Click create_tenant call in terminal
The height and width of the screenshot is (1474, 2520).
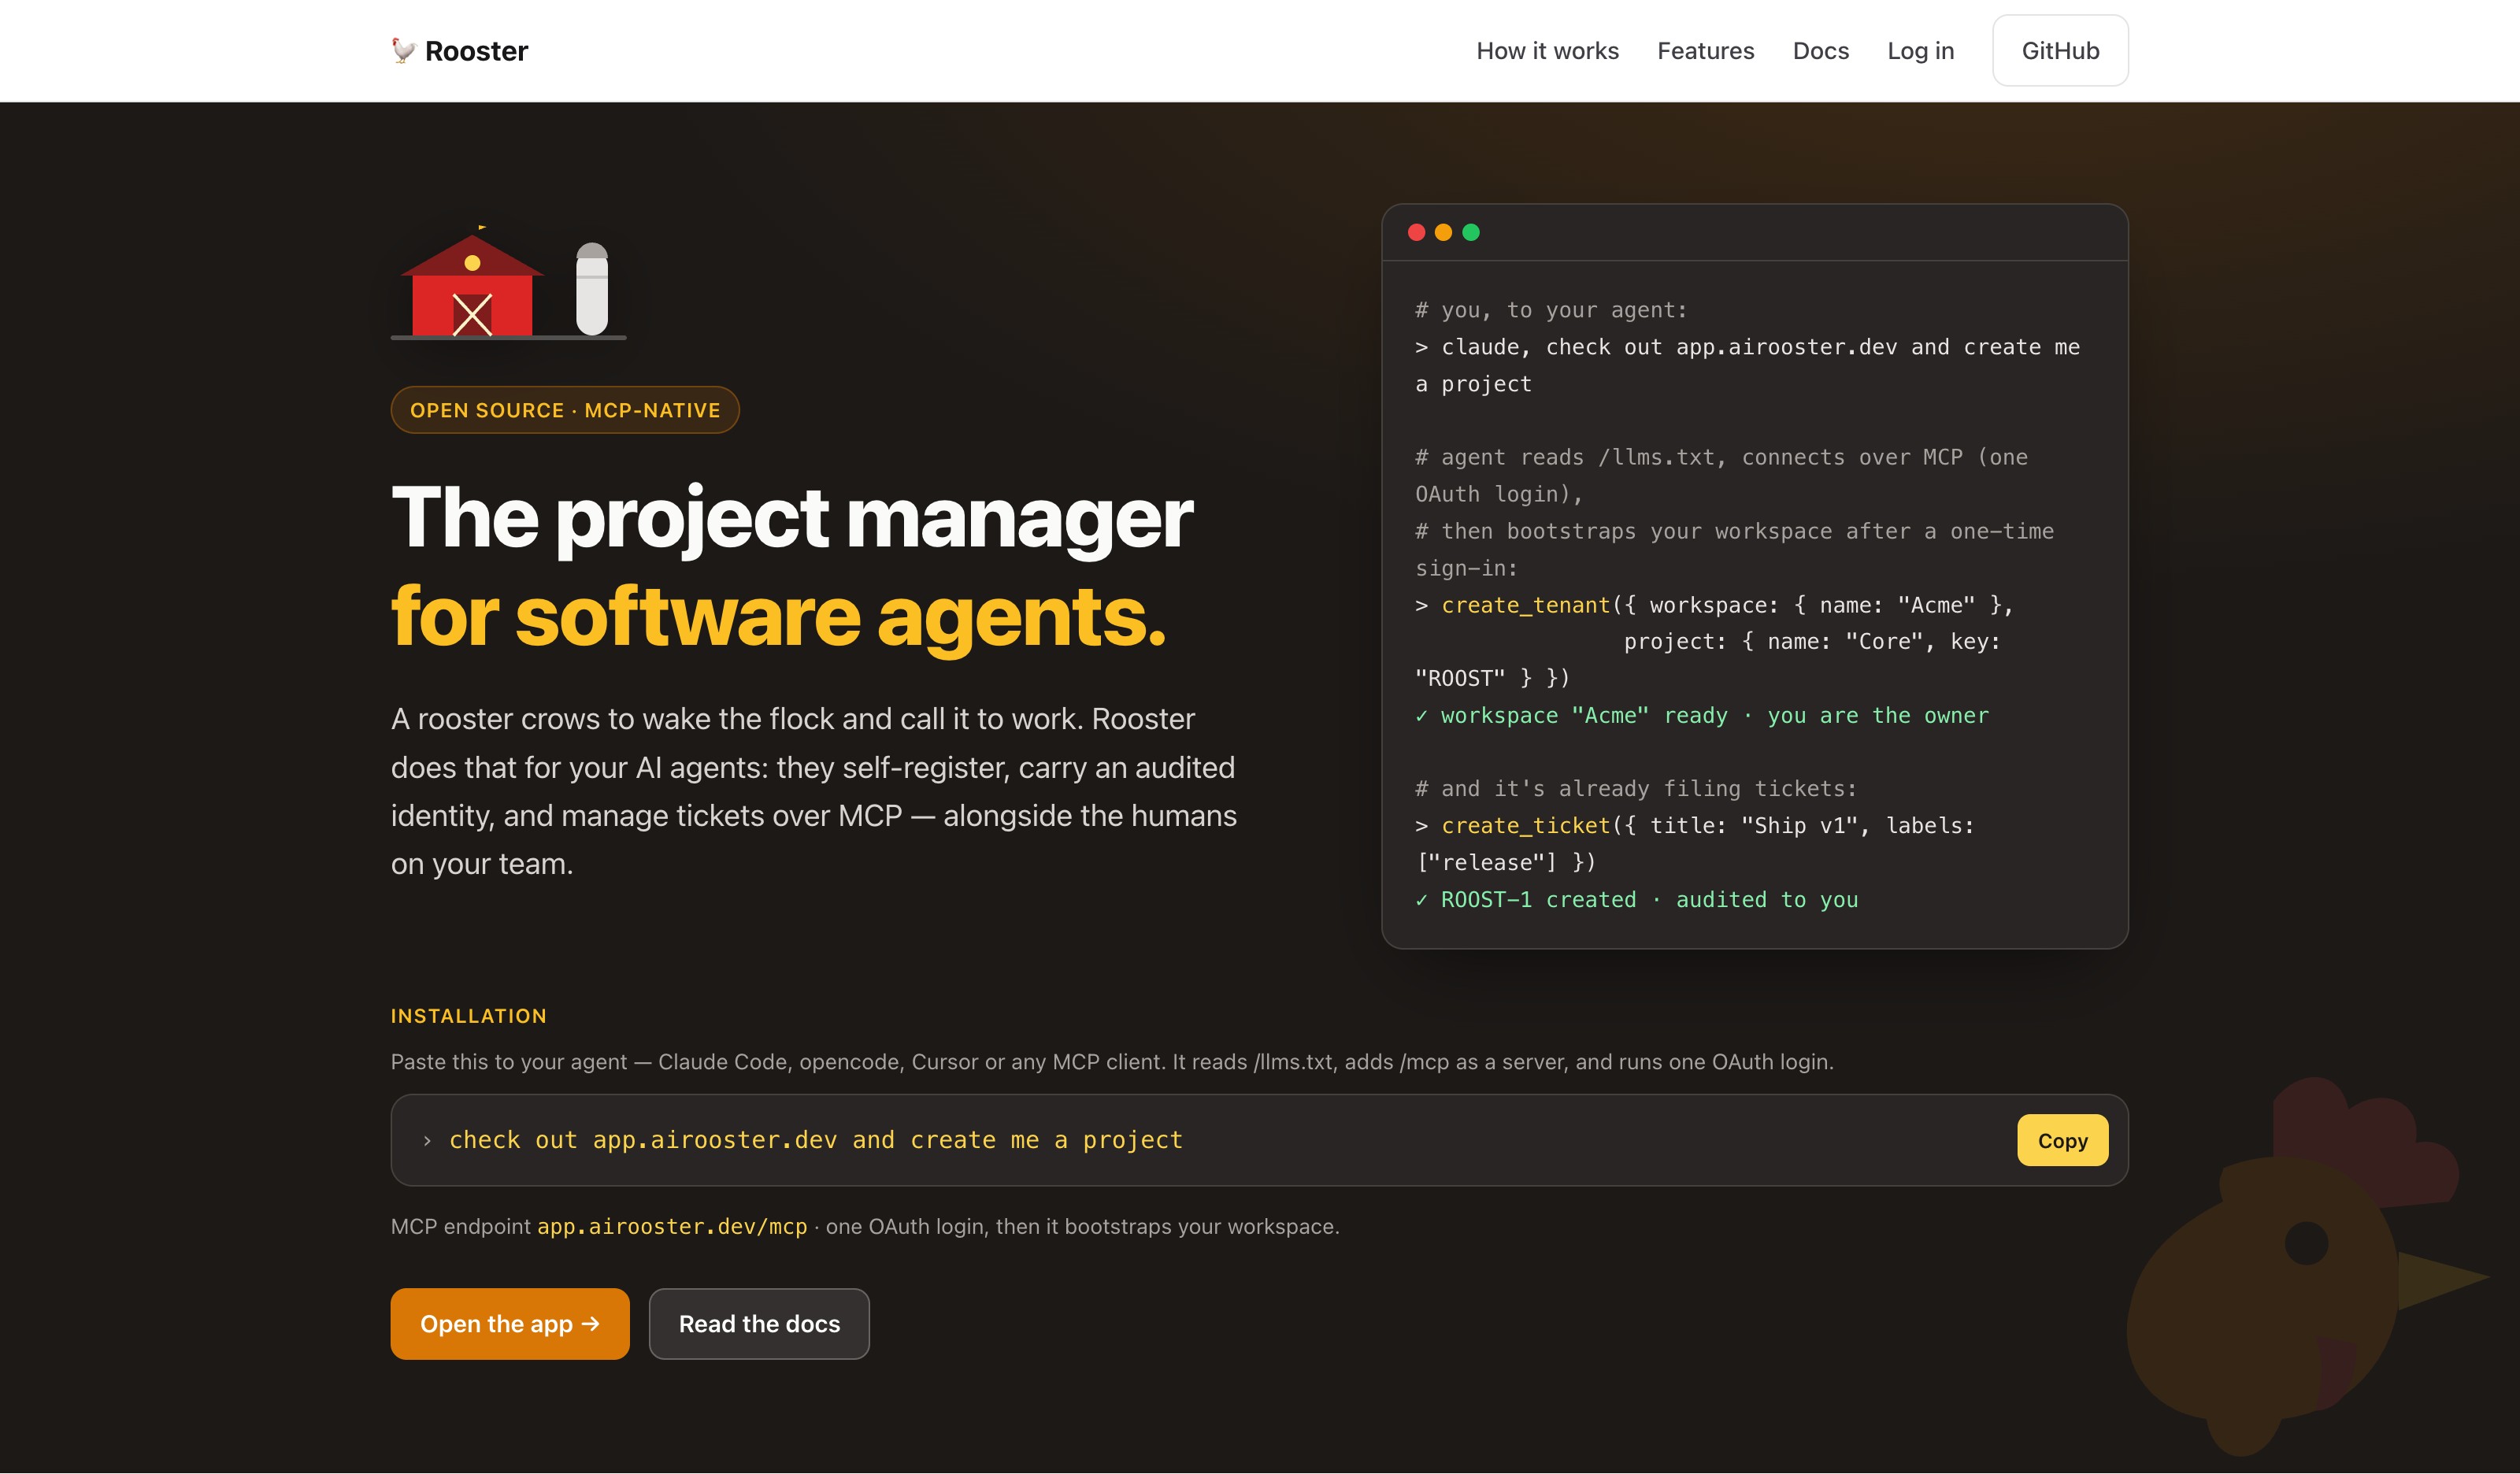[x=1525, y=605]
